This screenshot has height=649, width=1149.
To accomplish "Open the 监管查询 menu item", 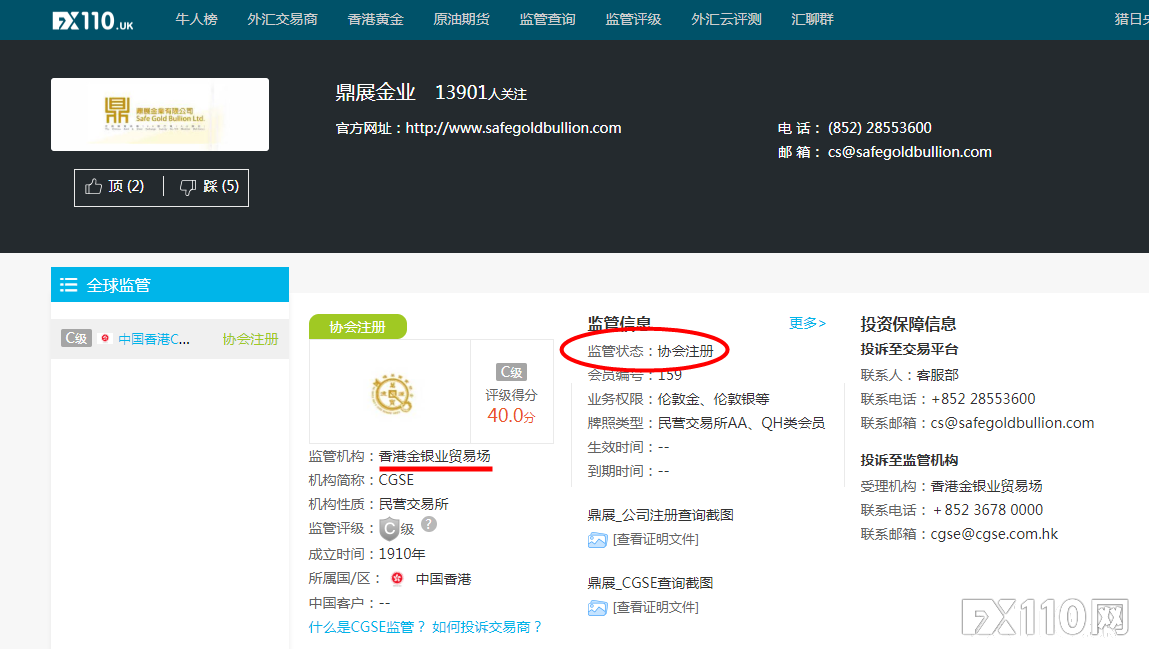I will pos(547,18).
